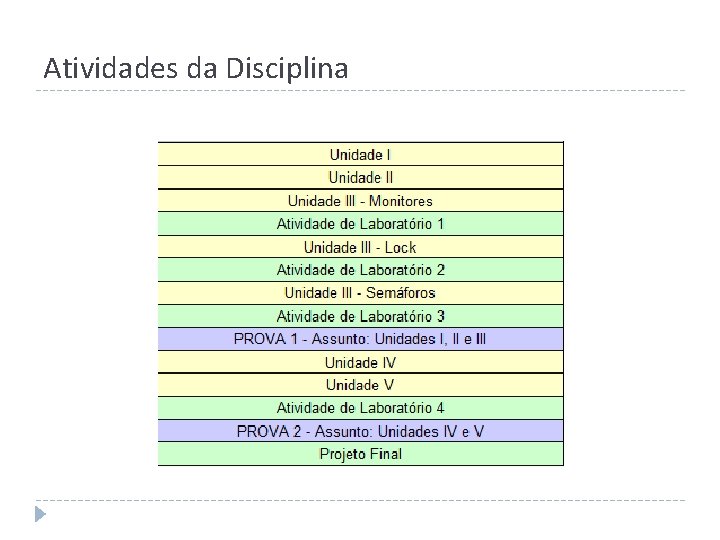Select Atividade de Laboratório 3 row
Screen dimensions: 720x540
coord(360,316)
